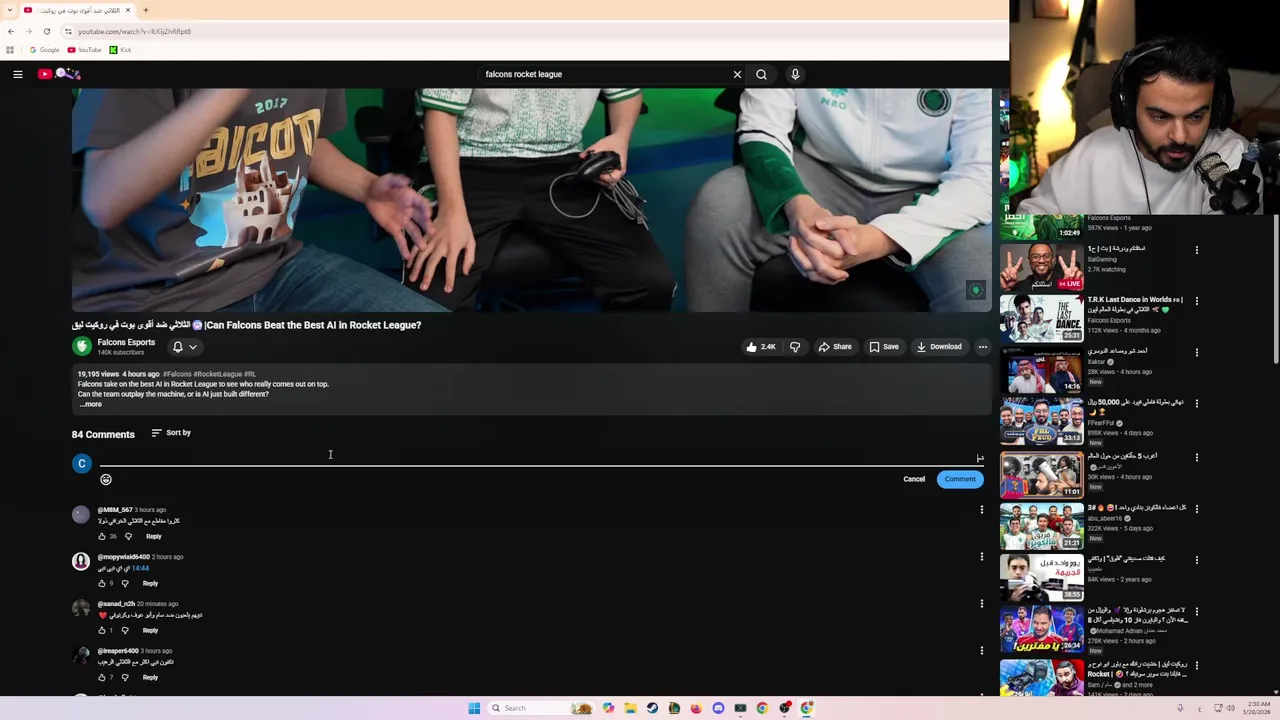Open Discord from the taskbar
The height and width of the screenshot is (720, 1280).
[718, 708]
